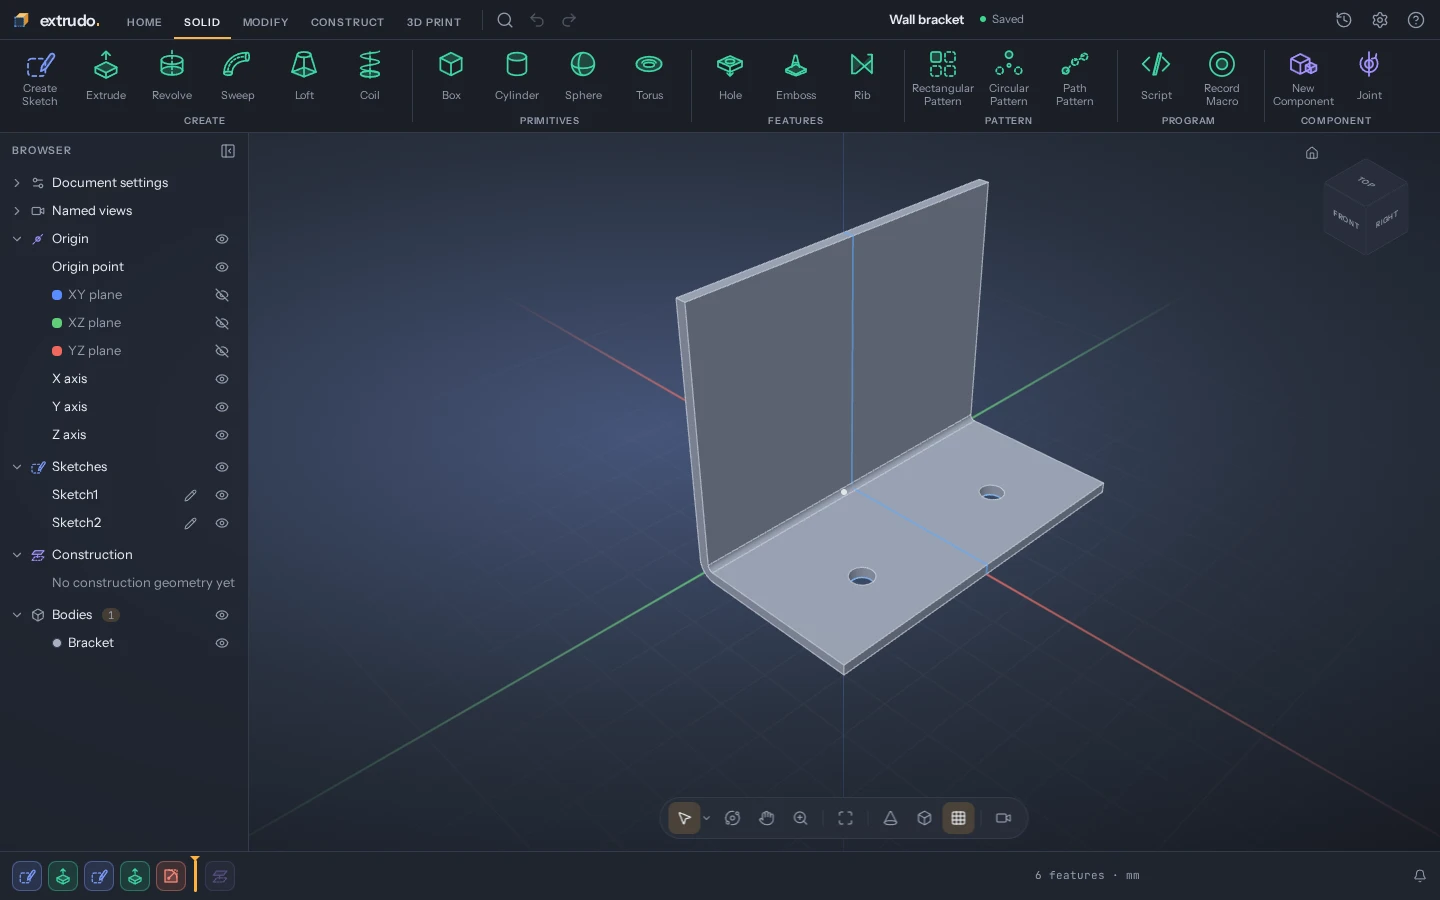Start a new sketch with Create Sketch
Image resolution: width=1440 pixels, height=900 pixels.
pyautogui.click(x=40, y=79)
